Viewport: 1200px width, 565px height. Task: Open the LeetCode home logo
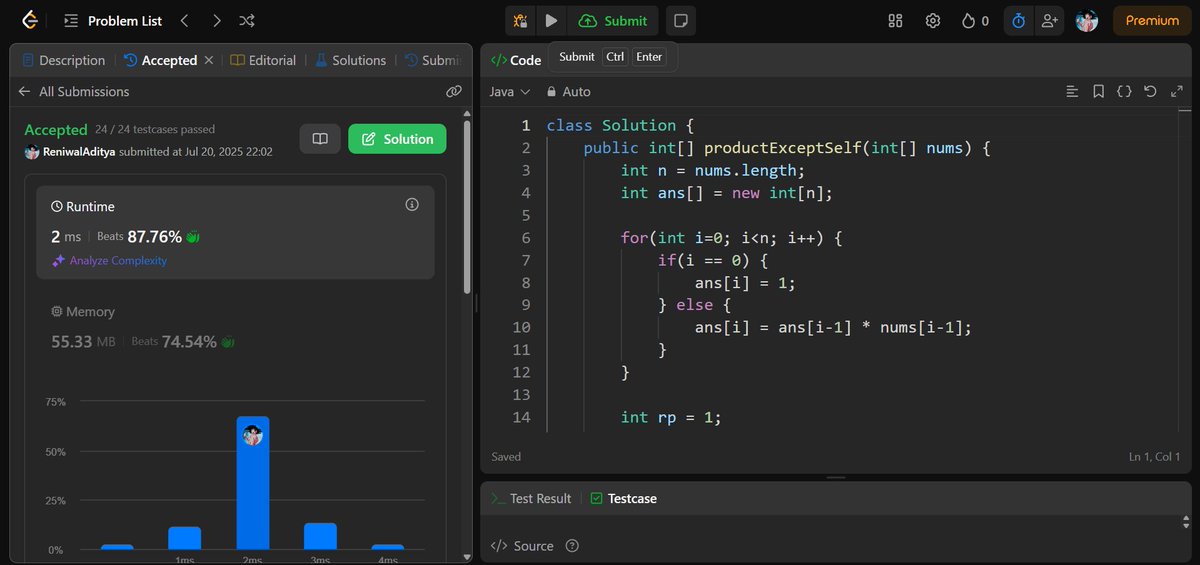(x=30, y=20)
